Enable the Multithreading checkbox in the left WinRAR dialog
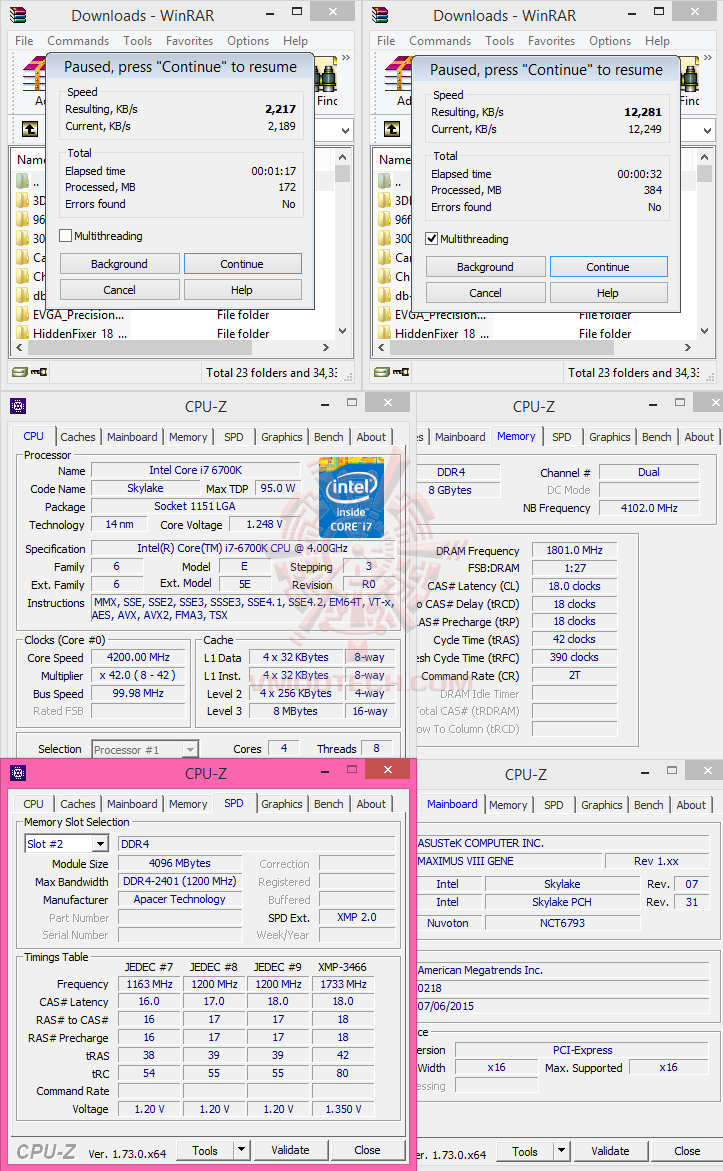The height and width of the screenshot is (1171, 723). [66, 236]
